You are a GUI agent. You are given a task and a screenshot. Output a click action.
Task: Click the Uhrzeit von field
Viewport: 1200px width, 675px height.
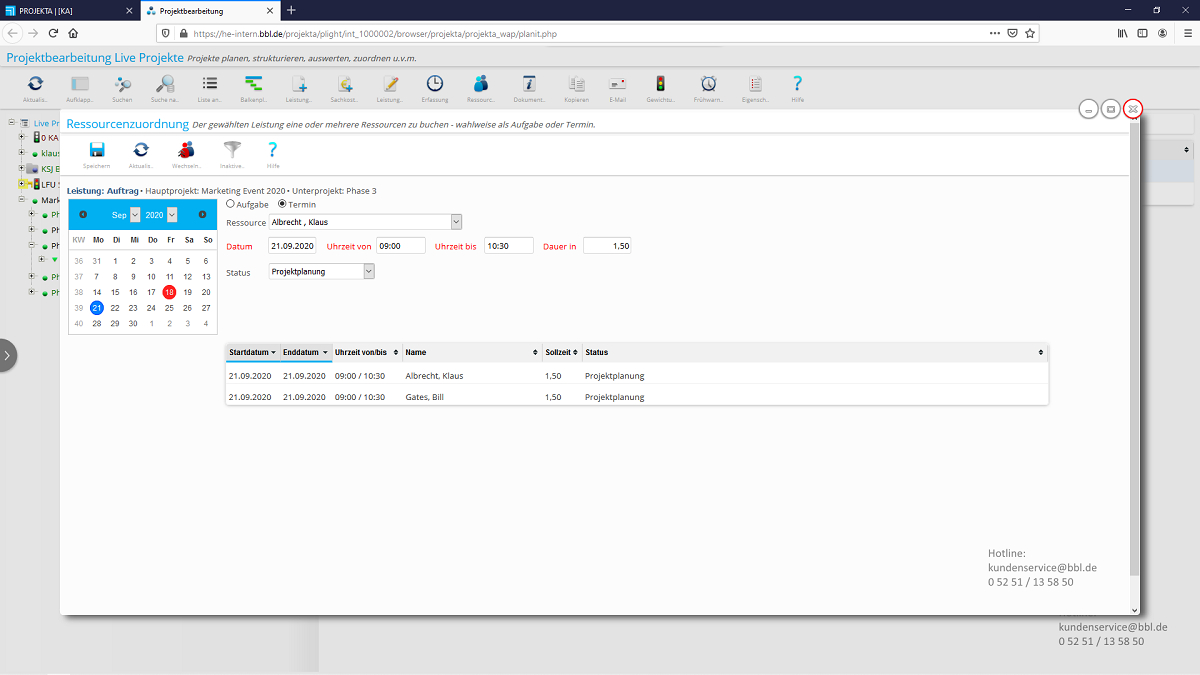pyautogui.click(x=401, y=246)
